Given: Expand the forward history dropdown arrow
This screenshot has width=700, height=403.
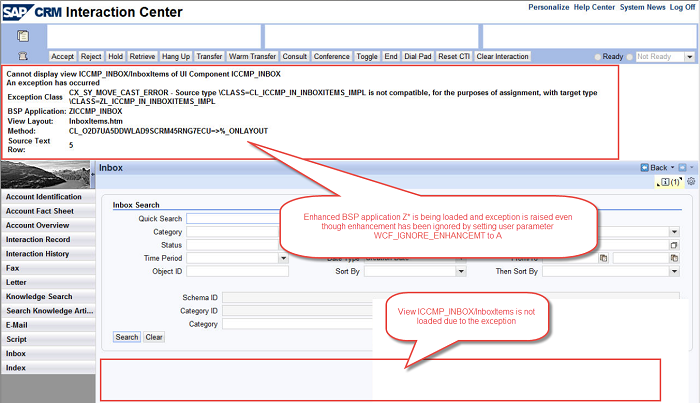Looking at the screenshot, I should [692, 167].
